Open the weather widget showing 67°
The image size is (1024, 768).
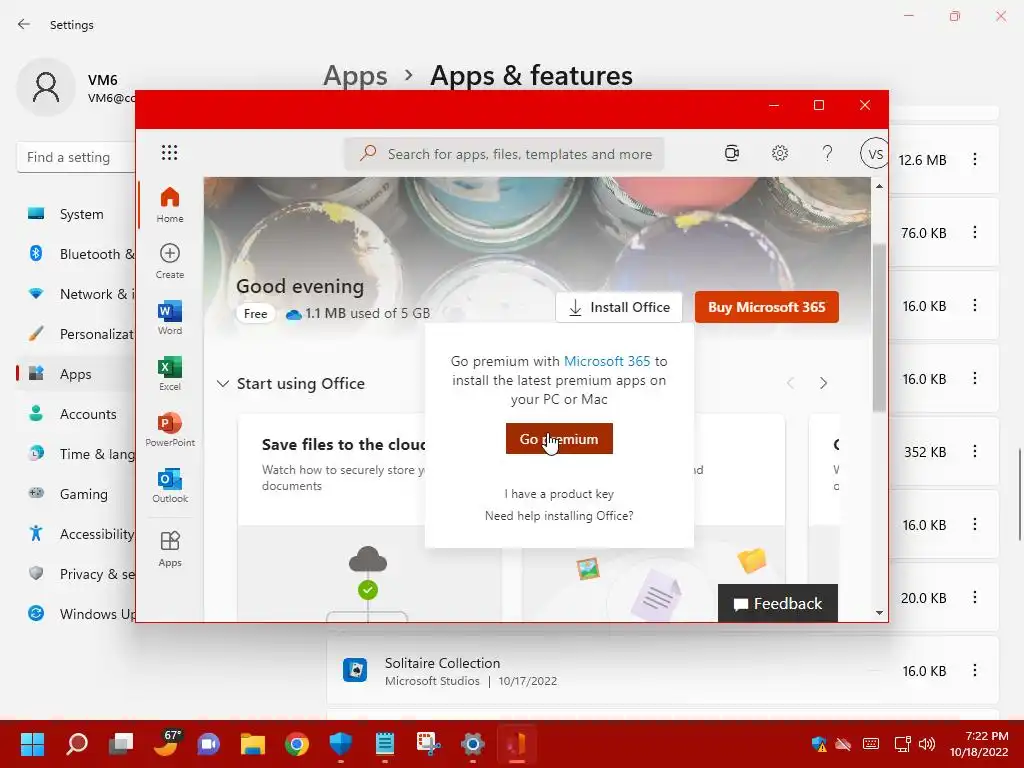coord(166,744)
